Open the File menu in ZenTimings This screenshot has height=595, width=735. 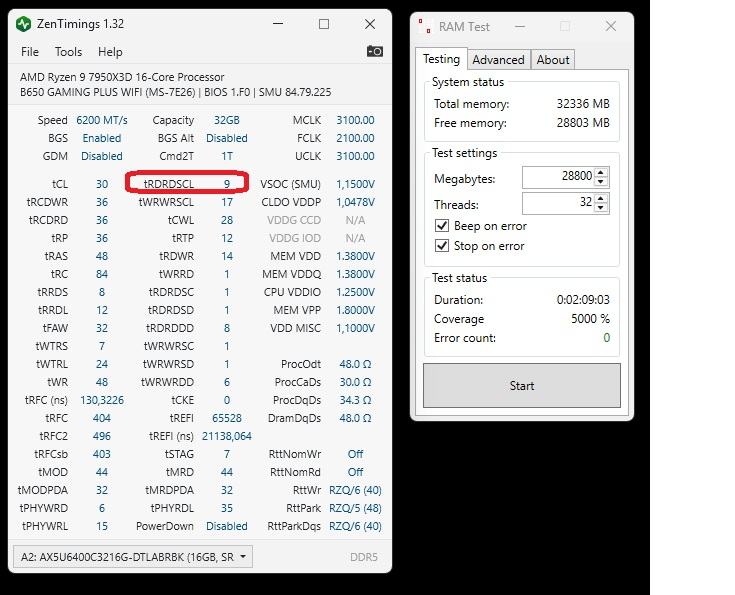click(x=30, y=52)
